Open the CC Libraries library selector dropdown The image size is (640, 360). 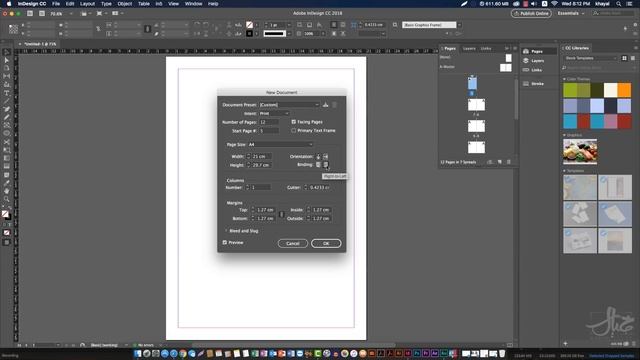pyautogui.click(x=591, y=58)
